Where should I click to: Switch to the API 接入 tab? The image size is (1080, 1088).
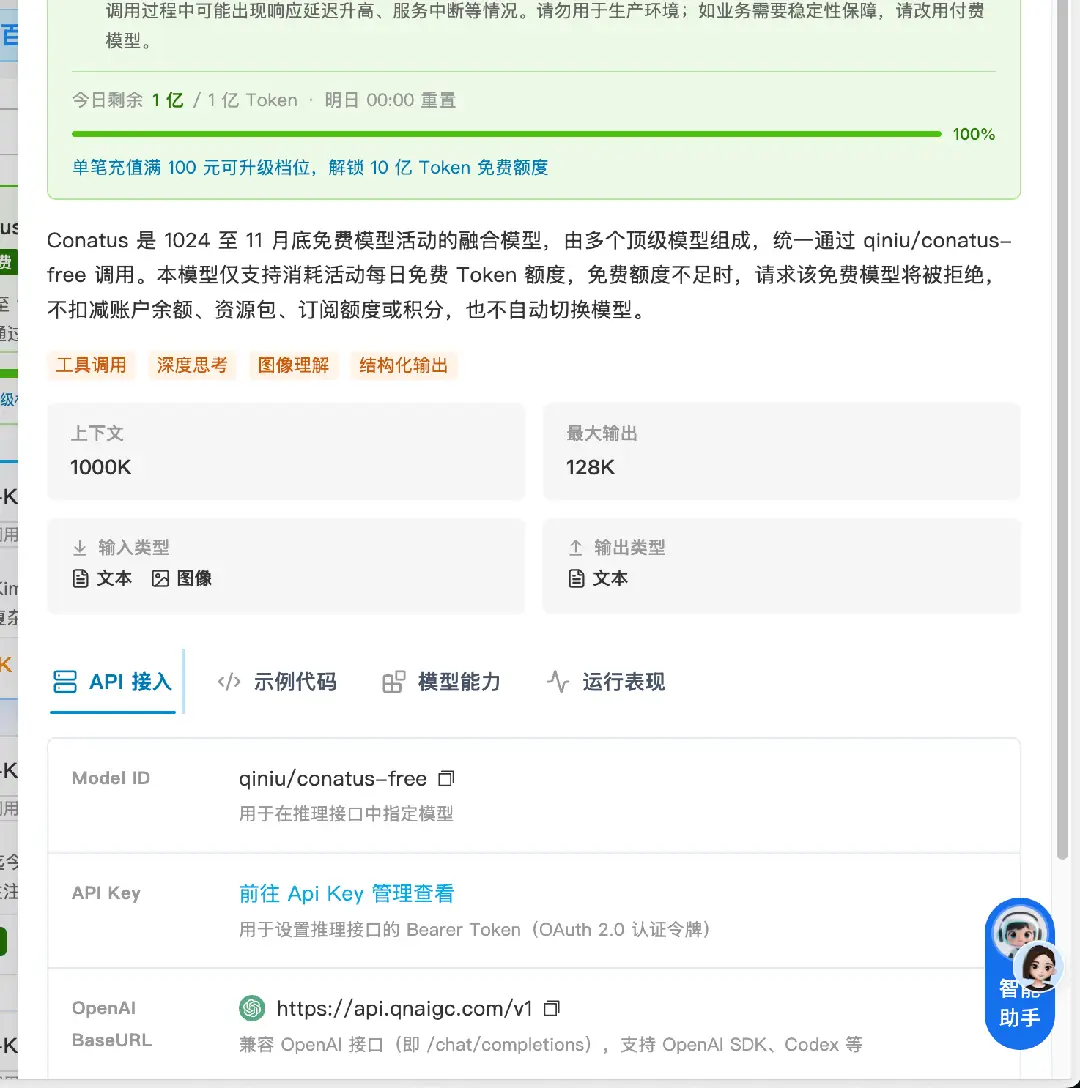pyautogui.click(x=112, y=681)
